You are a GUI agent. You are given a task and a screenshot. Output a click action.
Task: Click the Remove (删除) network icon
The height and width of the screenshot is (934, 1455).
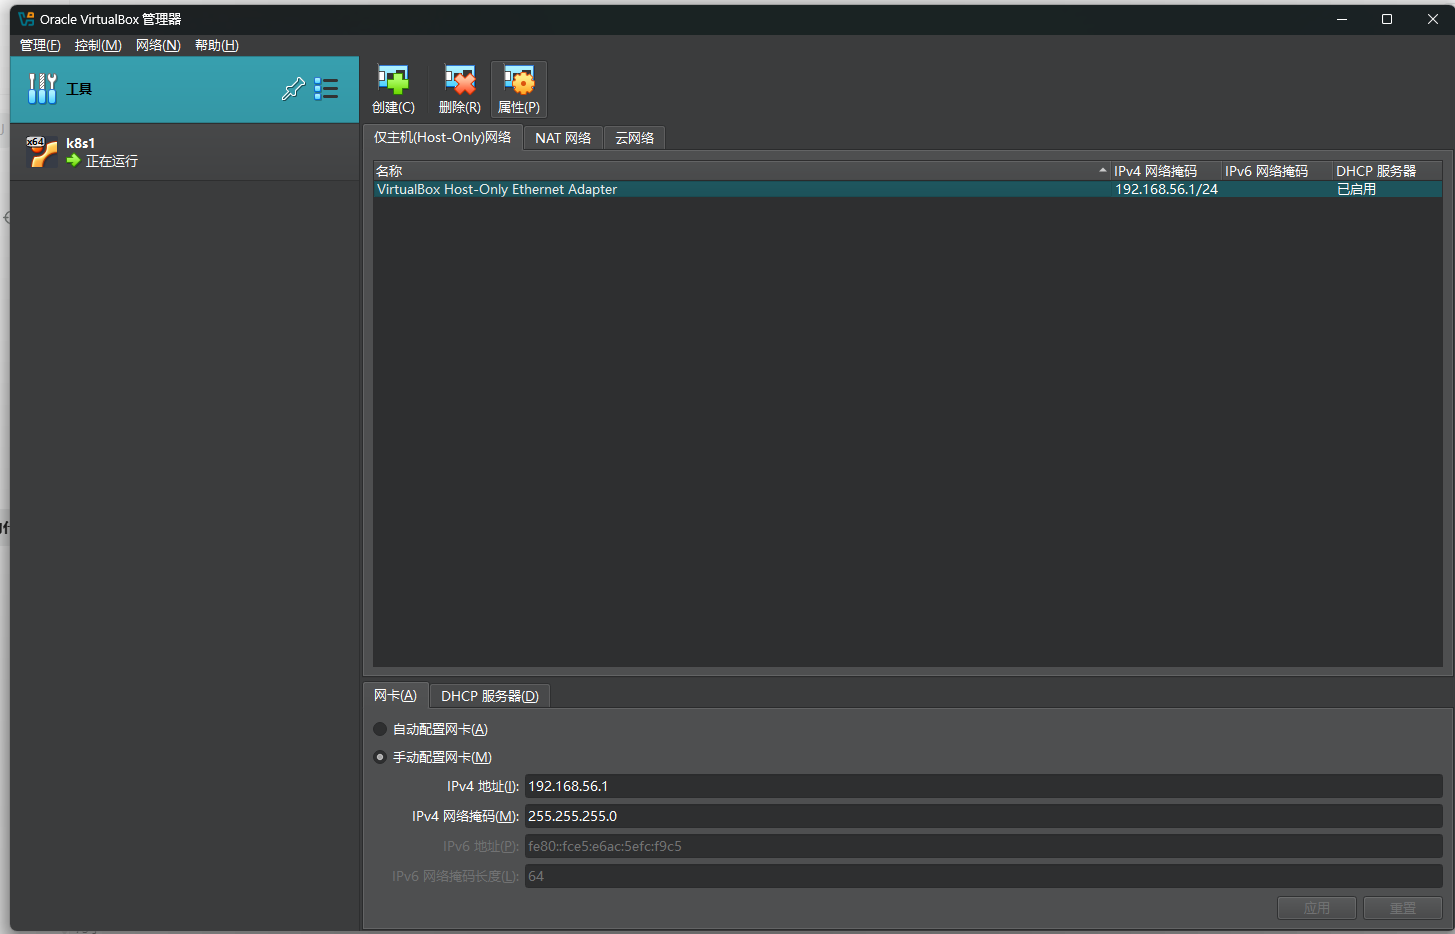point(459,81)
